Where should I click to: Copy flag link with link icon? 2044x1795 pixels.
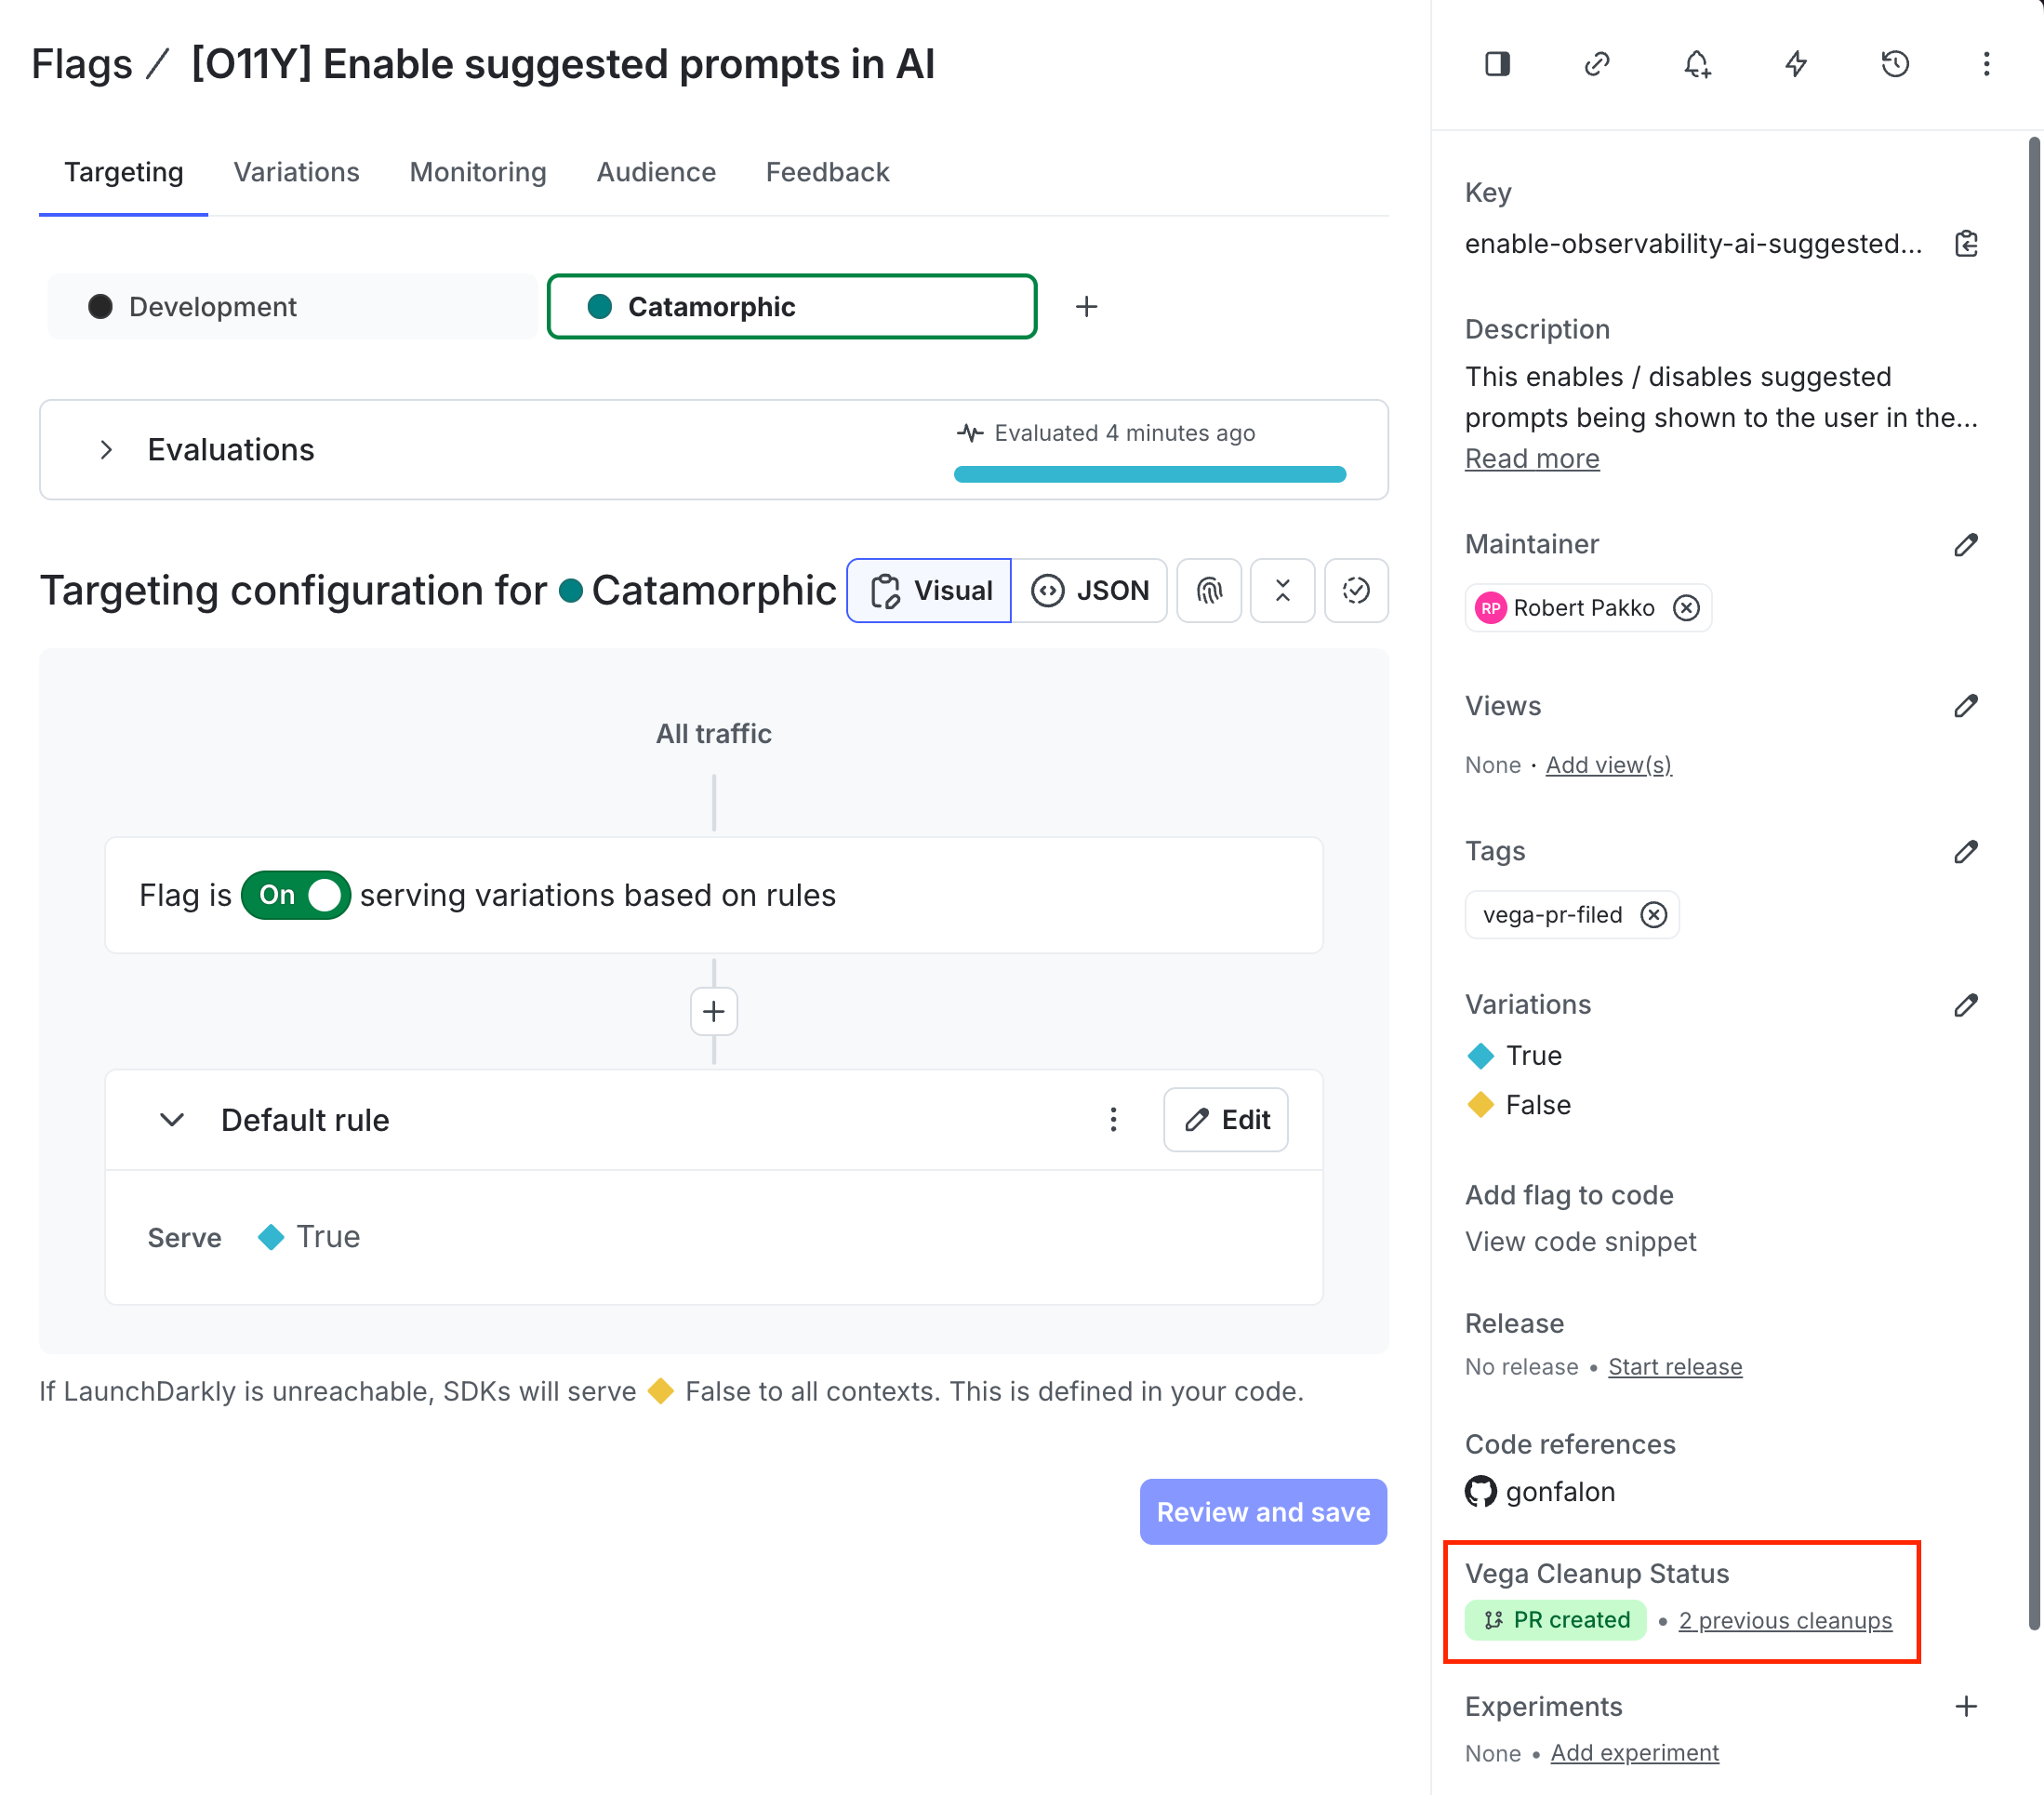[1597, 64]
